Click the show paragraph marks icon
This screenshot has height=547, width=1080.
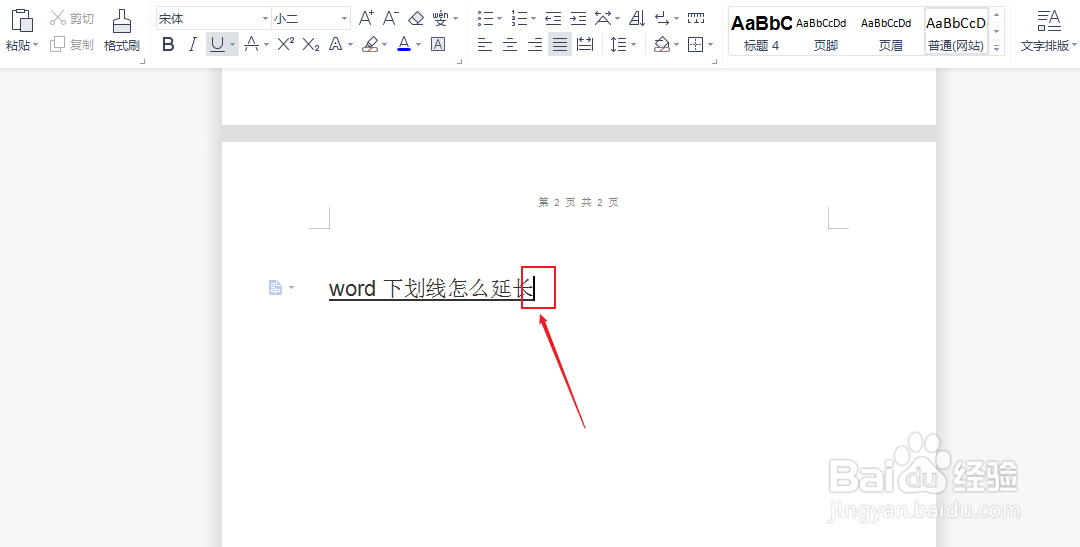click(662, 18)
